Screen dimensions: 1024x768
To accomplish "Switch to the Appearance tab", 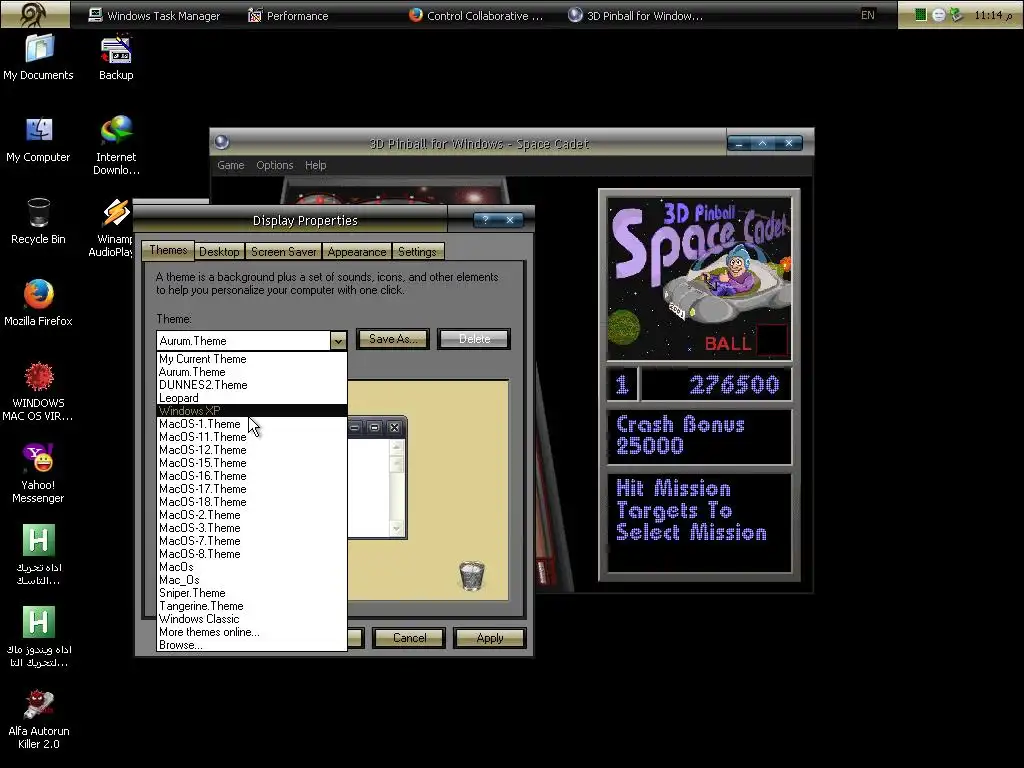I will (x=357, y=252).
